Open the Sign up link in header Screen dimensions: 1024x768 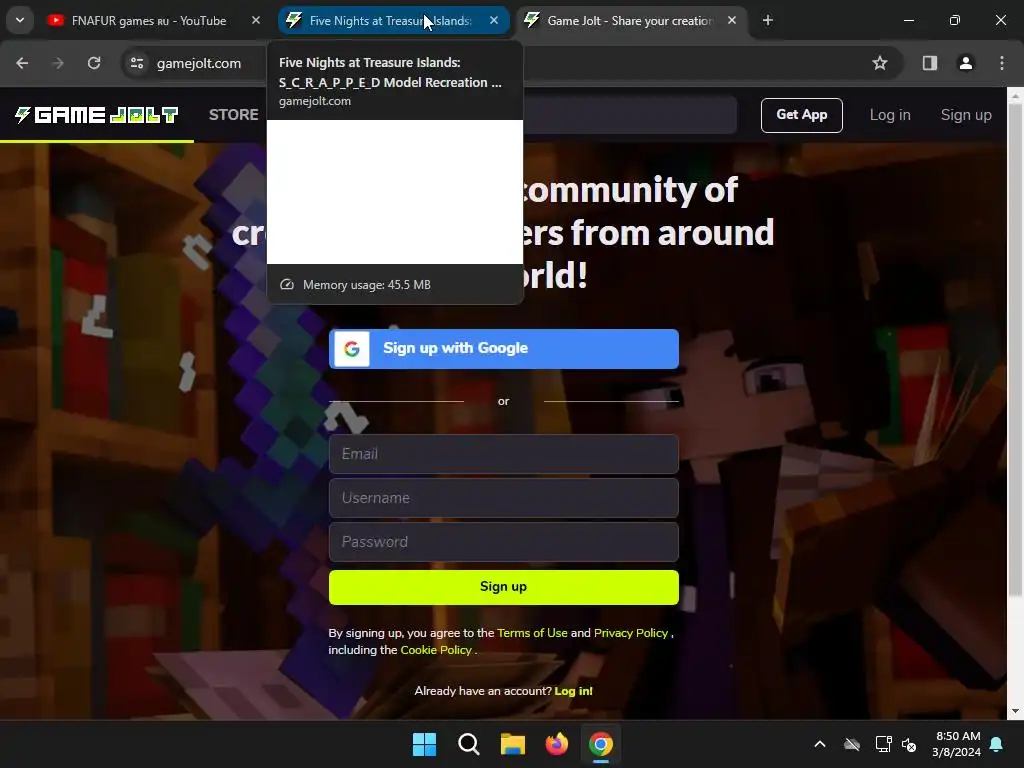pyautogui.click(x=966, y=115)
